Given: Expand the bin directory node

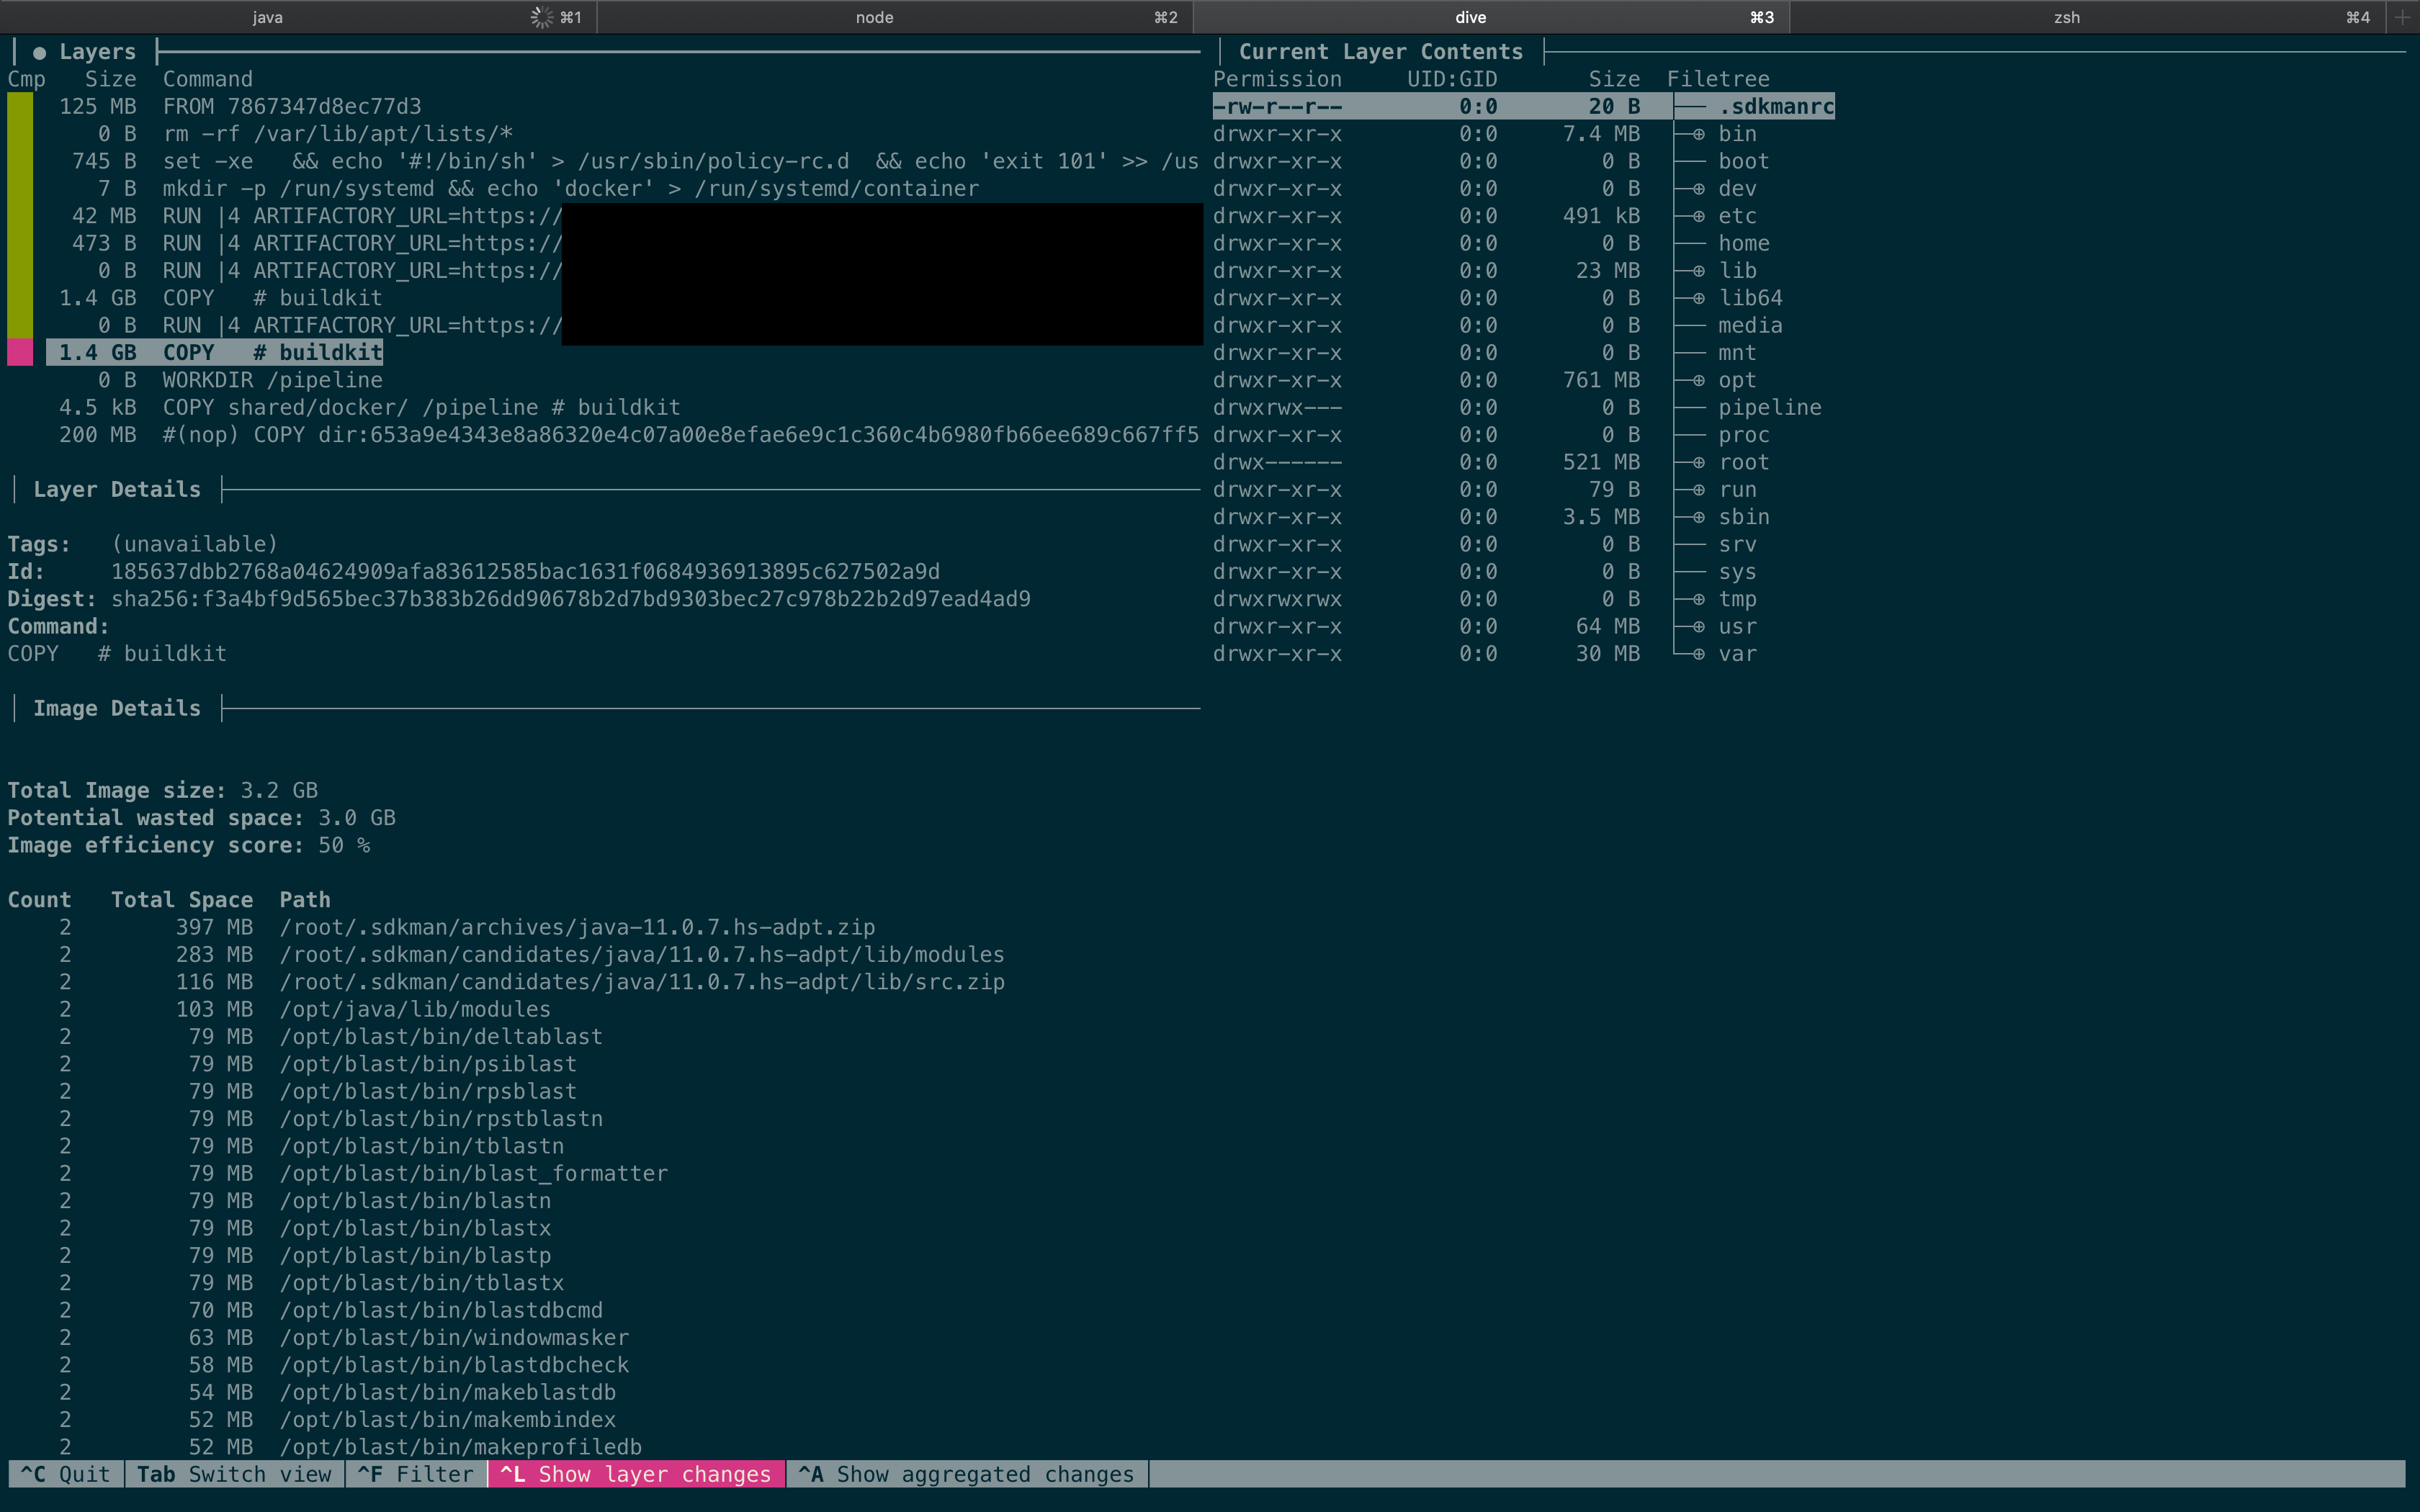Looking at the screenshot, I should click(x=1698, y=134).
